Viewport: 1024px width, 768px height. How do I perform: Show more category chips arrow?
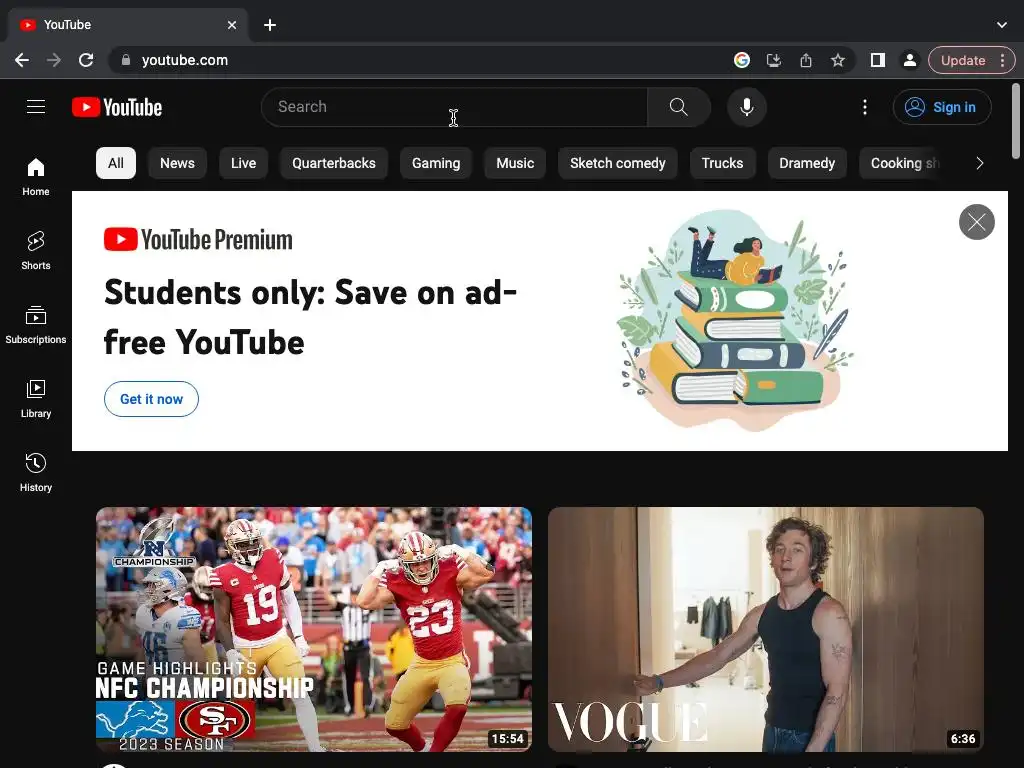point(979,163)
